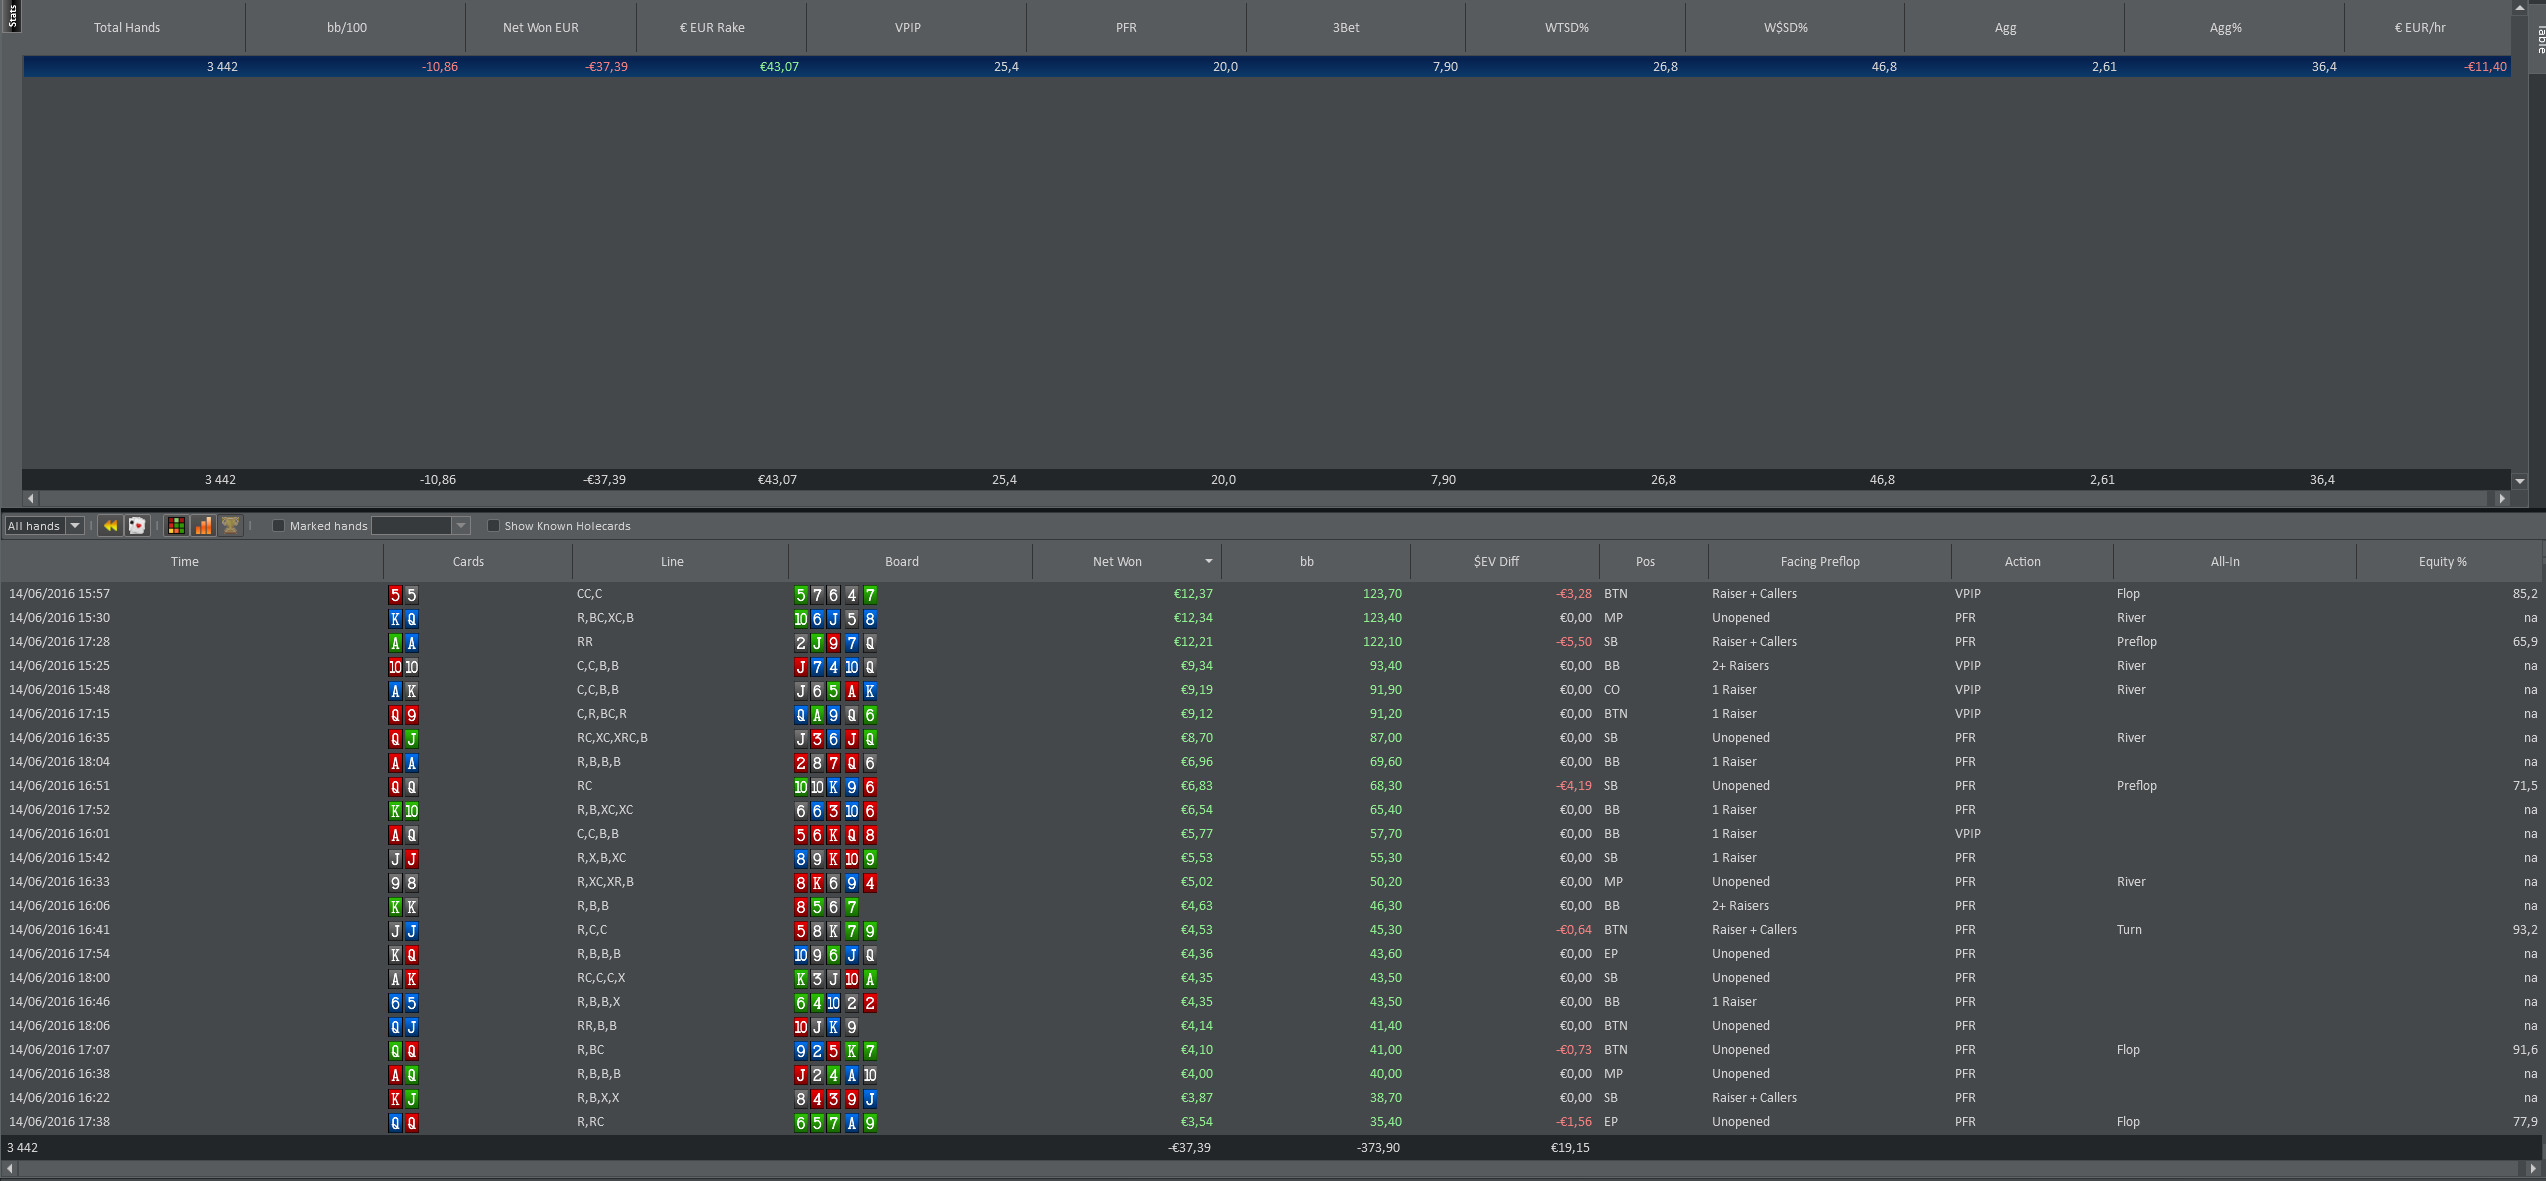The image size is (2546, 1181).
Task: Click the Stats side panel tab
Action: tap(11, 16)
